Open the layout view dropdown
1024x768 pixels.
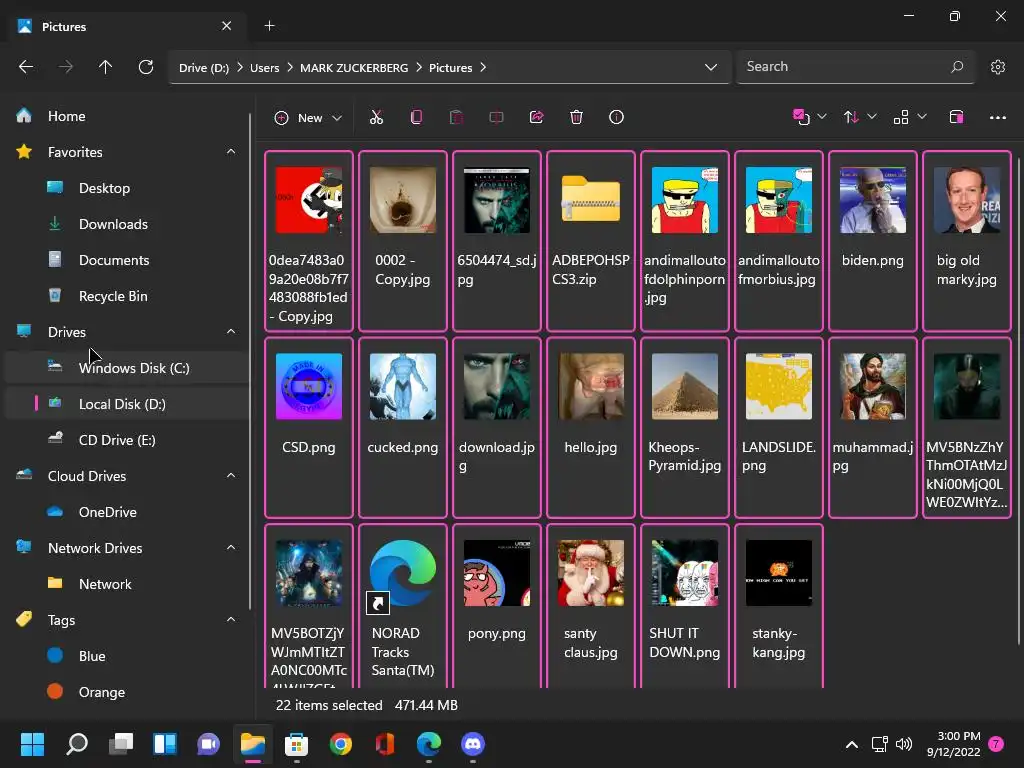pos(910,118)
